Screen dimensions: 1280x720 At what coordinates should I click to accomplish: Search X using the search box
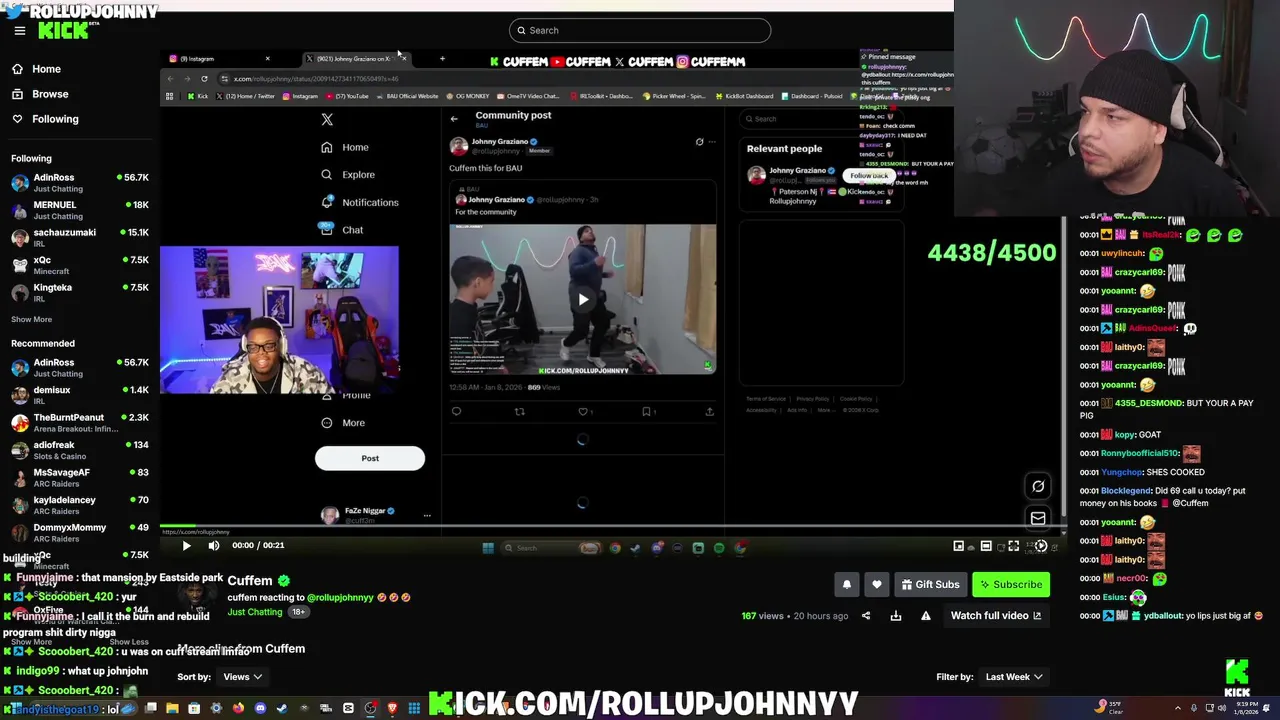point(820,119)
